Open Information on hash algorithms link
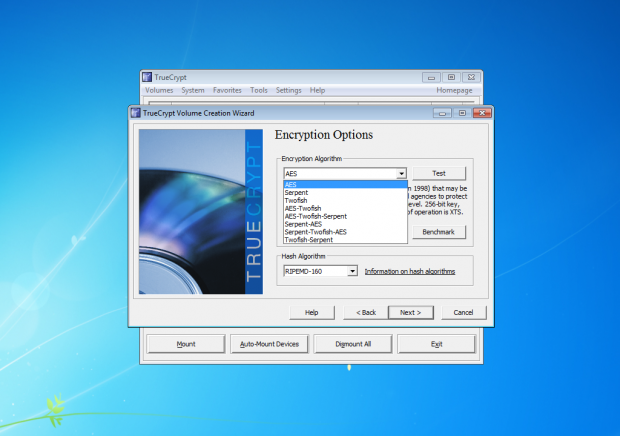Image resolution: width=620 pixels, height=436 pixels. [x=410, y=271]
